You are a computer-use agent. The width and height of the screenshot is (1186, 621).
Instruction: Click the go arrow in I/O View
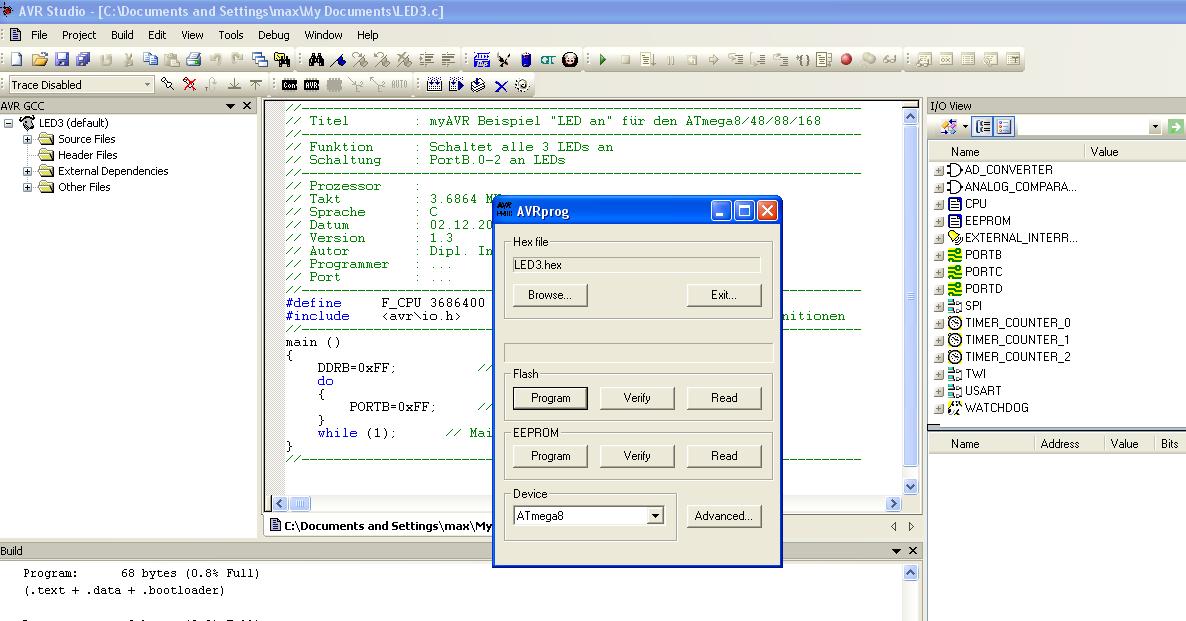point(1175,127)
